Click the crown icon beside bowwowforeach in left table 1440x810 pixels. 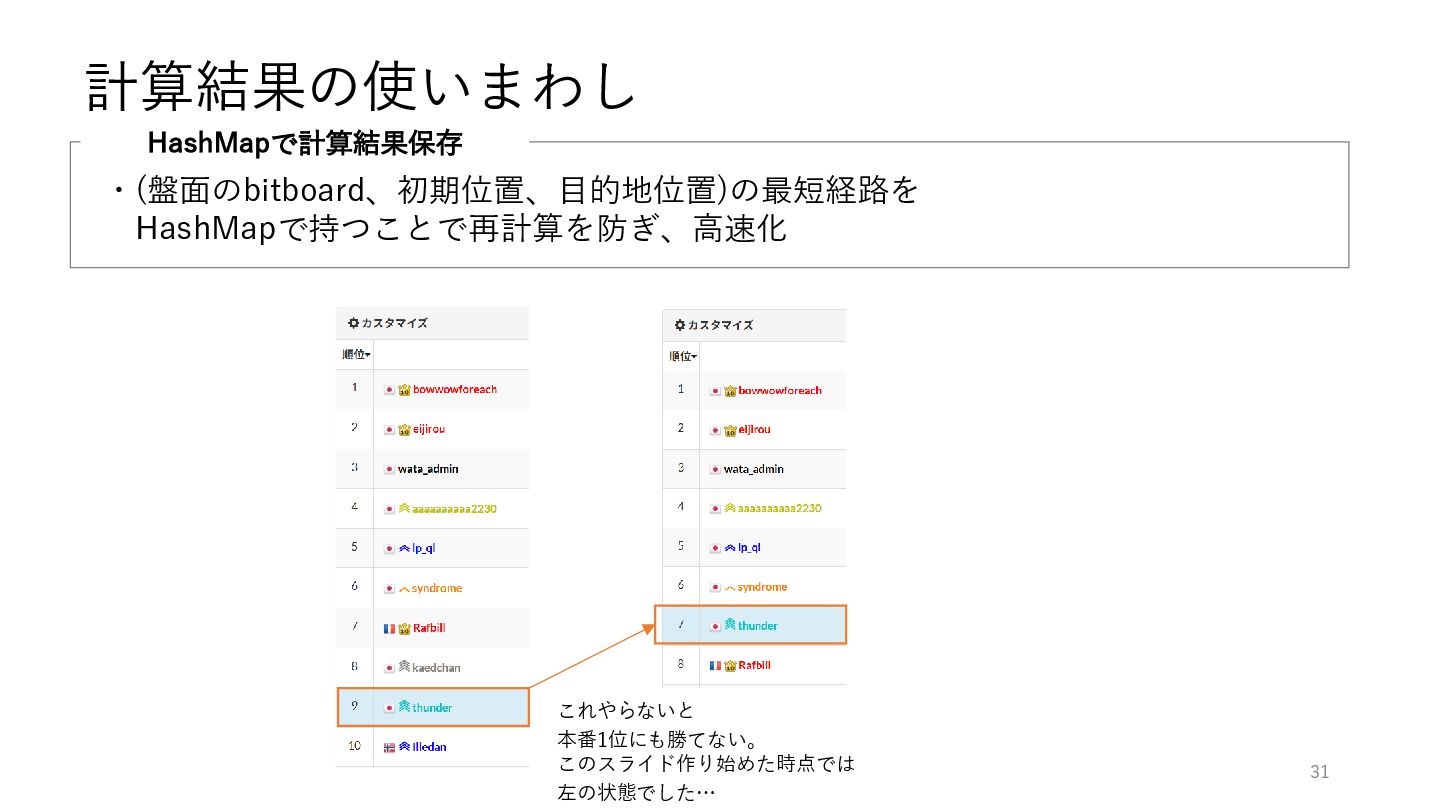pyautogui.click(x=404, y=389)
